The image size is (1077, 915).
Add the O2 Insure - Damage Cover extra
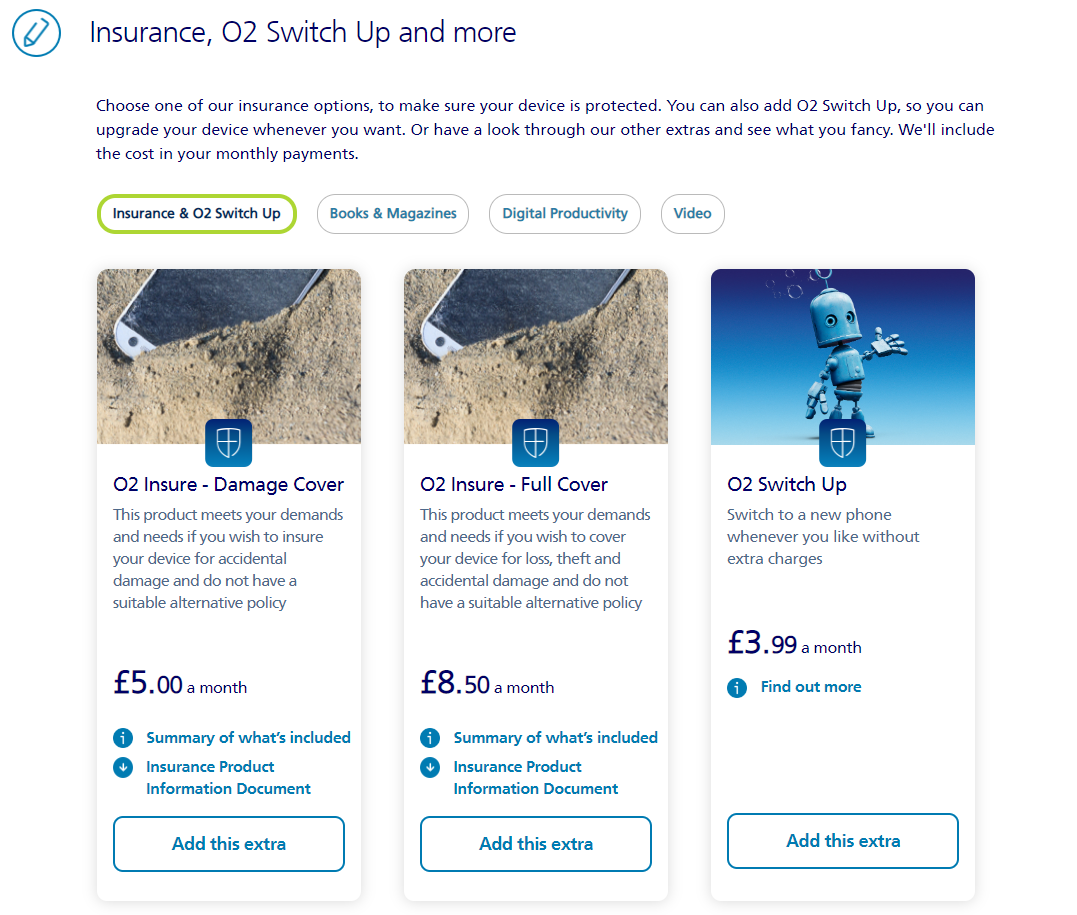tap(228, 843)
